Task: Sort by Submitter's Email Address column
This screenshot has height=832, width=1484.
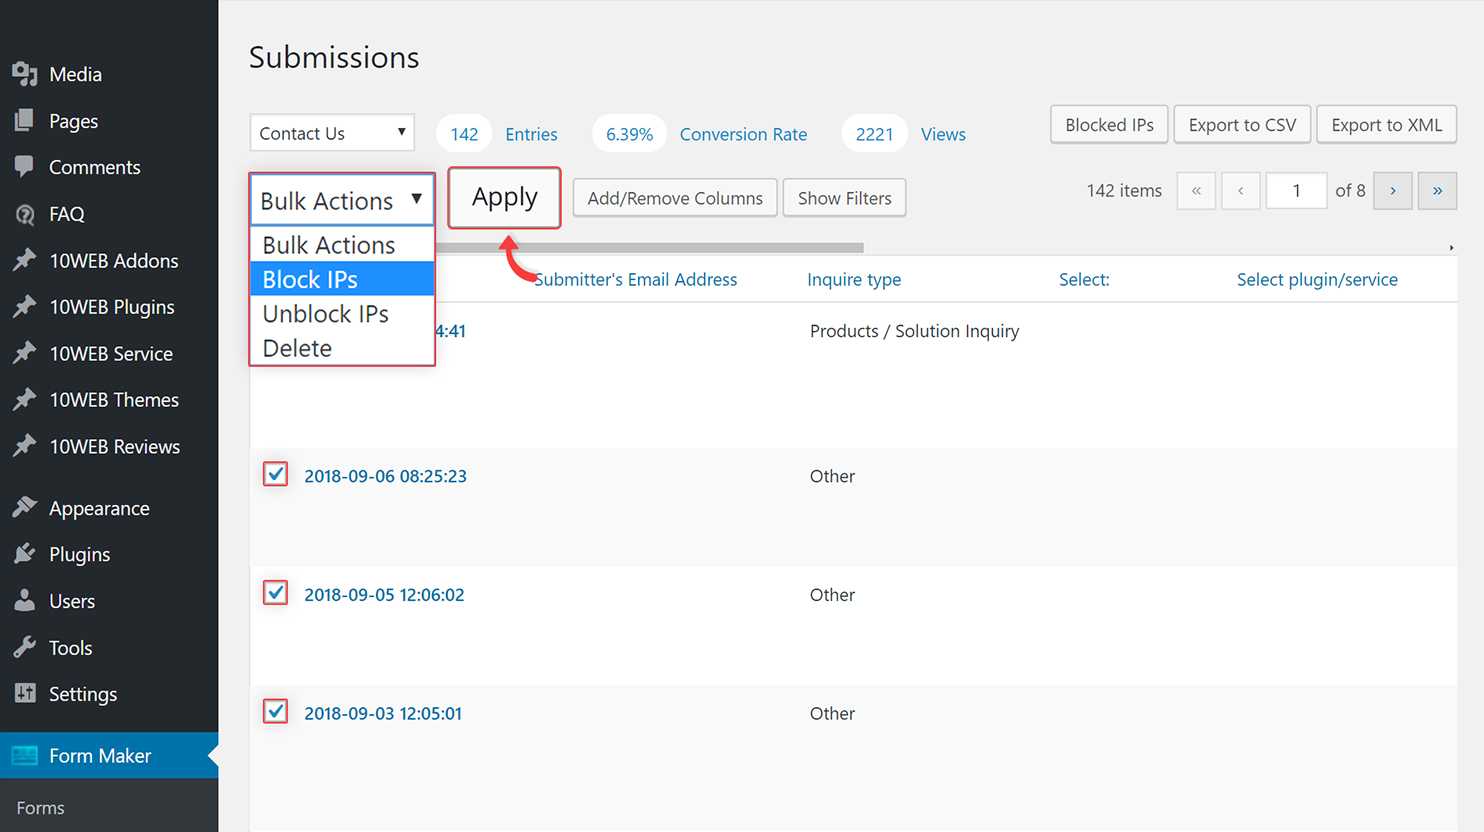Action: [635, 280]
